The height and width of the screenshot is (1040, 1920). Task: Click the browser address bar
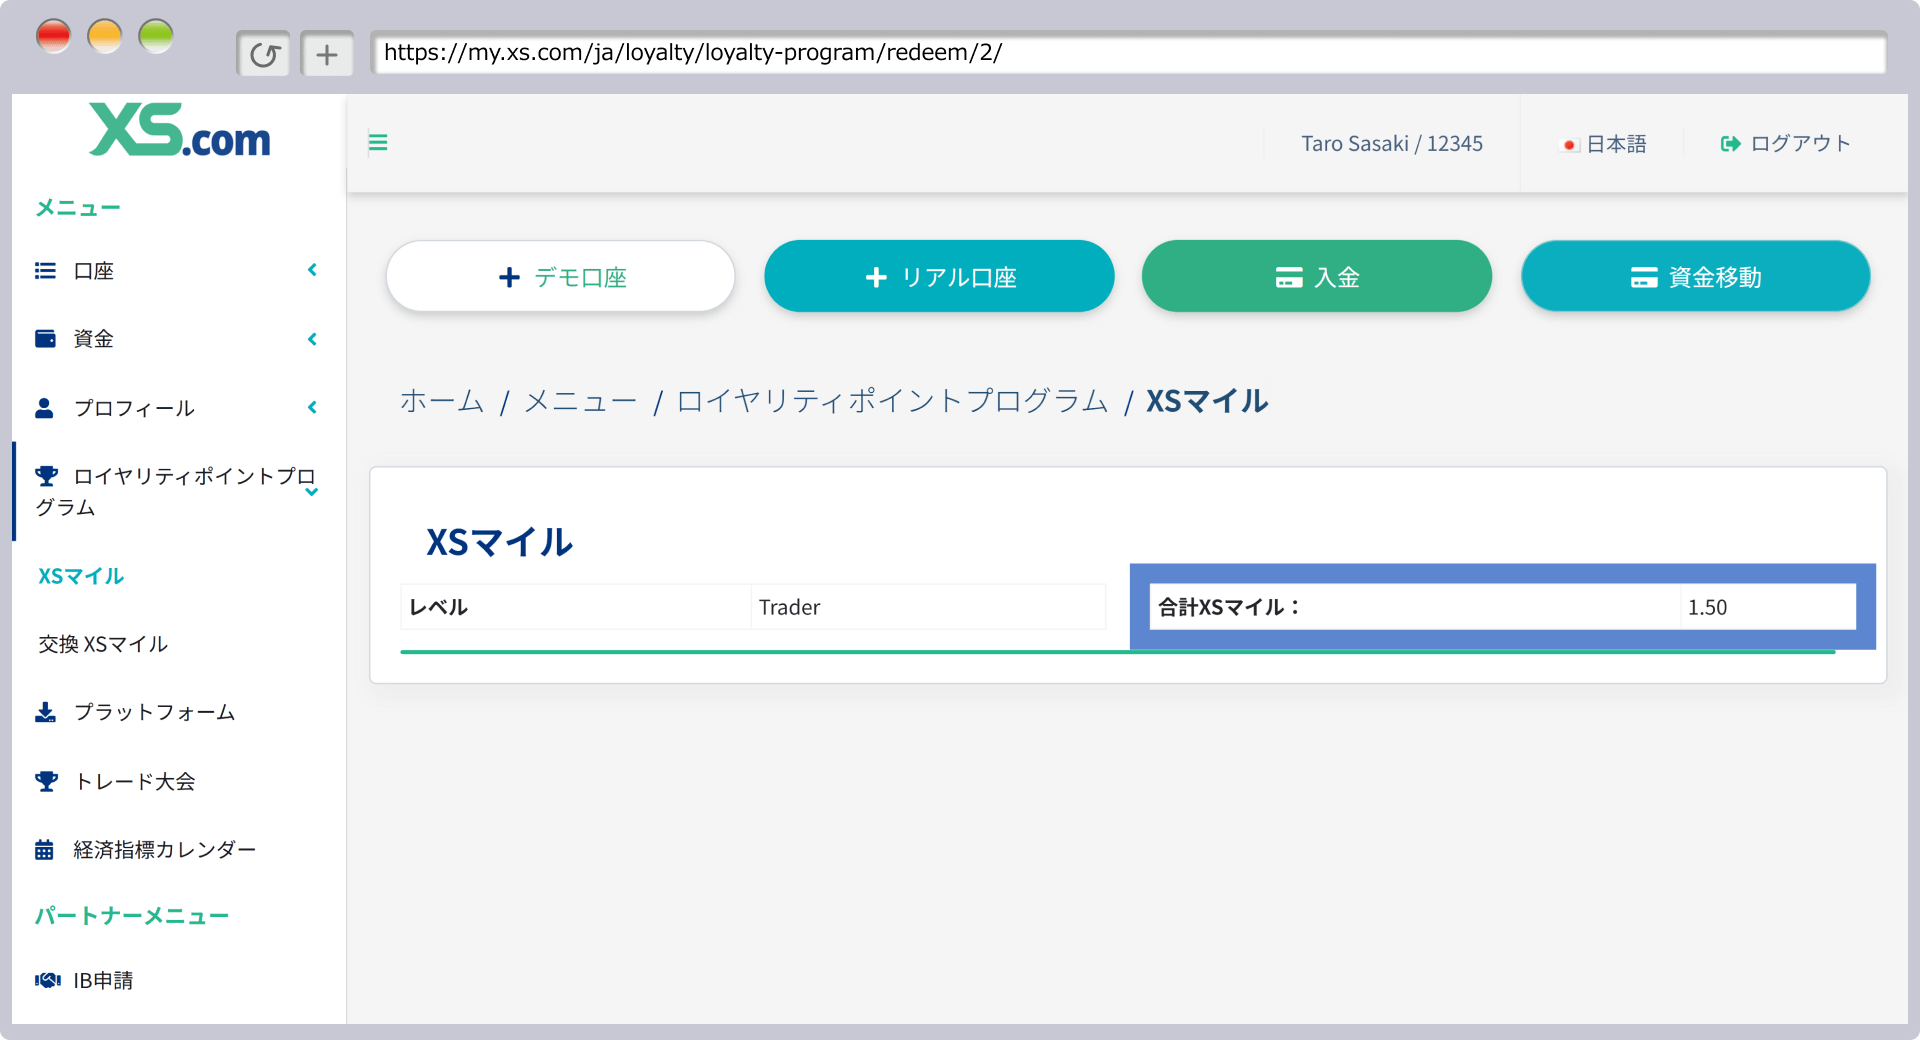tap(1128, 53)
